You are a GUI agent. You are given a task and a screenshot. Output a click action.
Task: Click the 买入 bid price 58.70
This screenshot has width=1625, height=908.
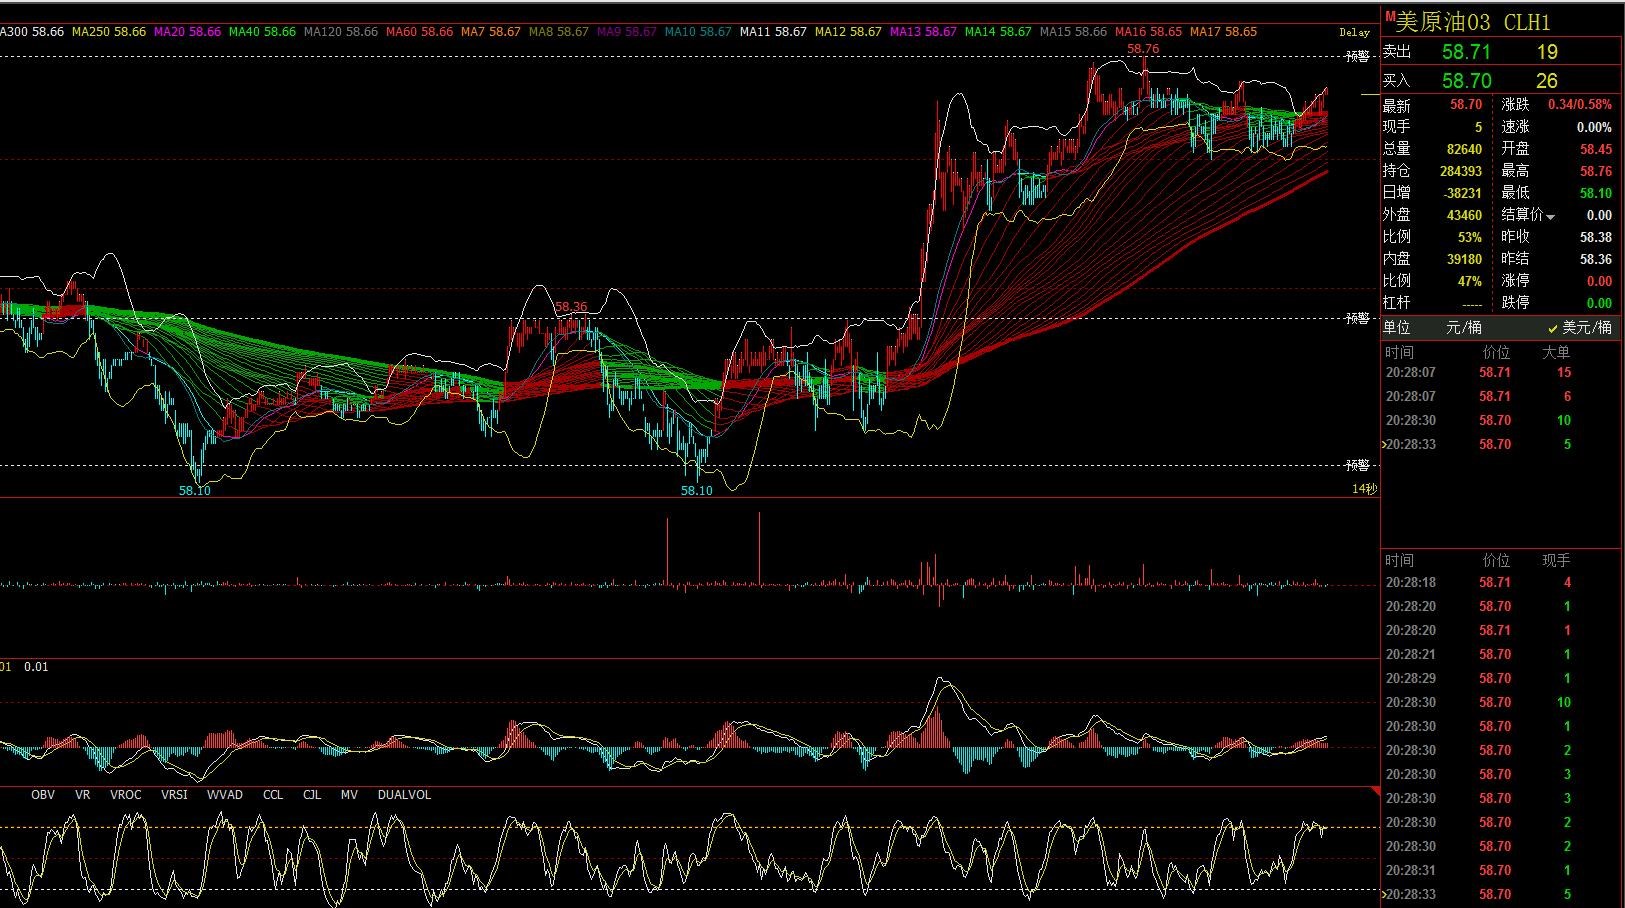1467,81
